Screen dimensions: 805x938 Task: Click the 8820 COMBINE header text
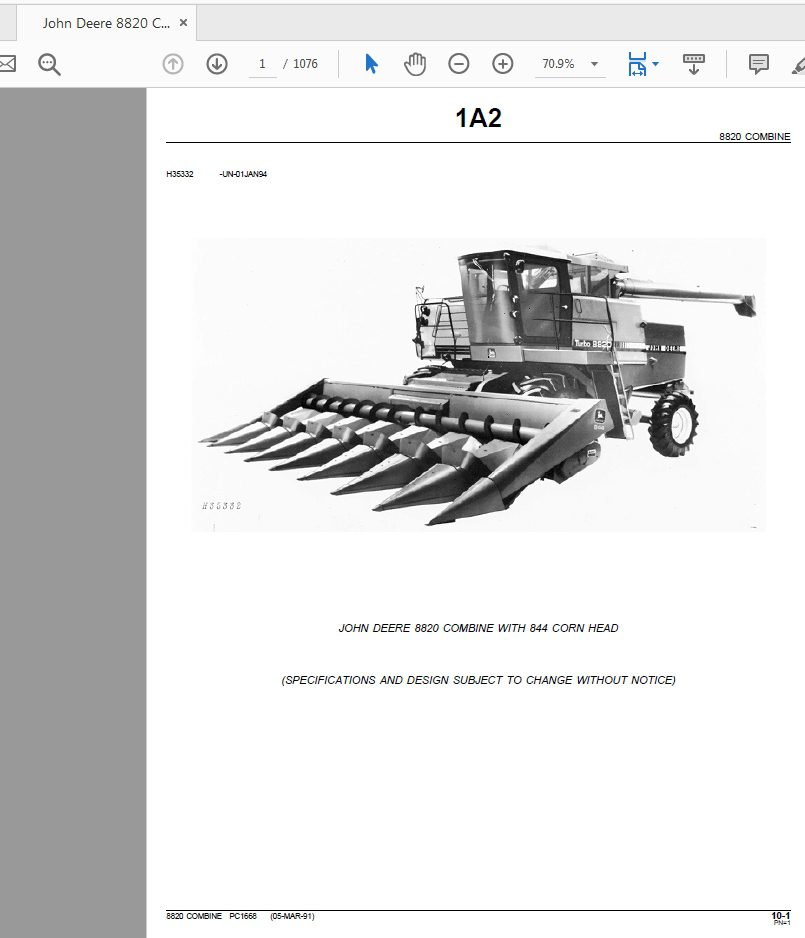point(754,136)
